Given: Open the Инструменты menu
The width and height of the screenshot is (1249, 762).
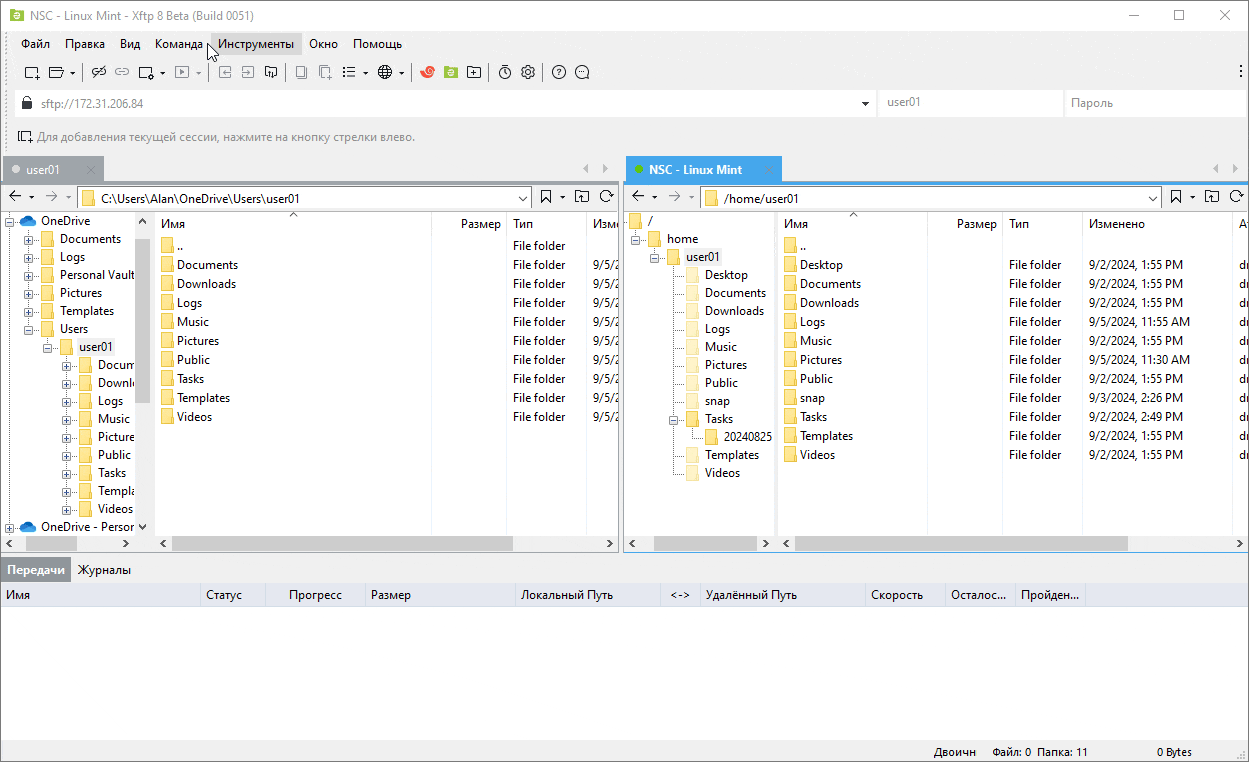Looking at the screenshot, I should coord(256,44).
